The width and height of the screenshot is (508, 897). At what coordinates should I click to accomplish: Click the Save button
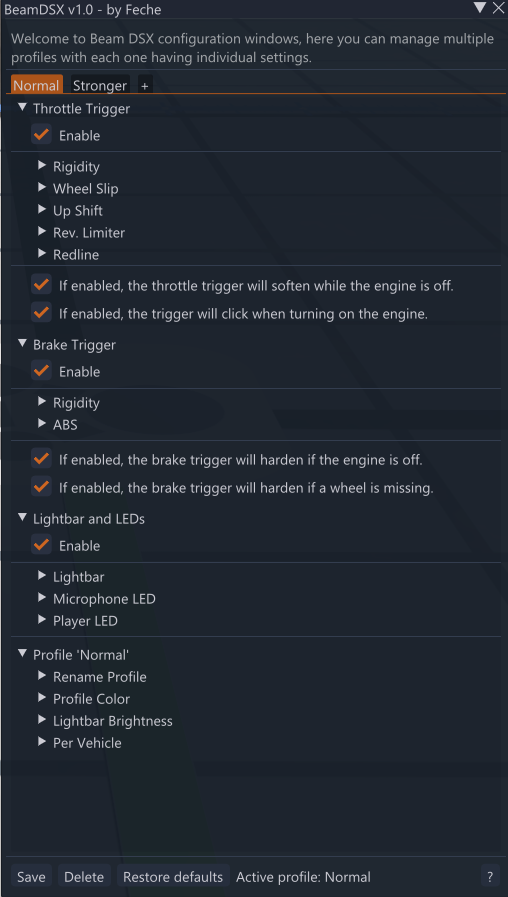pyautogui.click(x=31, y=876)
